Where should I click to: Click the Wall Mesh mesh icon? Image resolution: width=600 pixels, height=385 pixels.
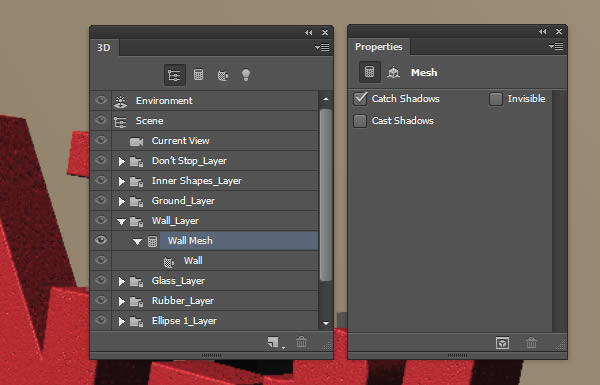pyautogui.click(x=152, y=241)
